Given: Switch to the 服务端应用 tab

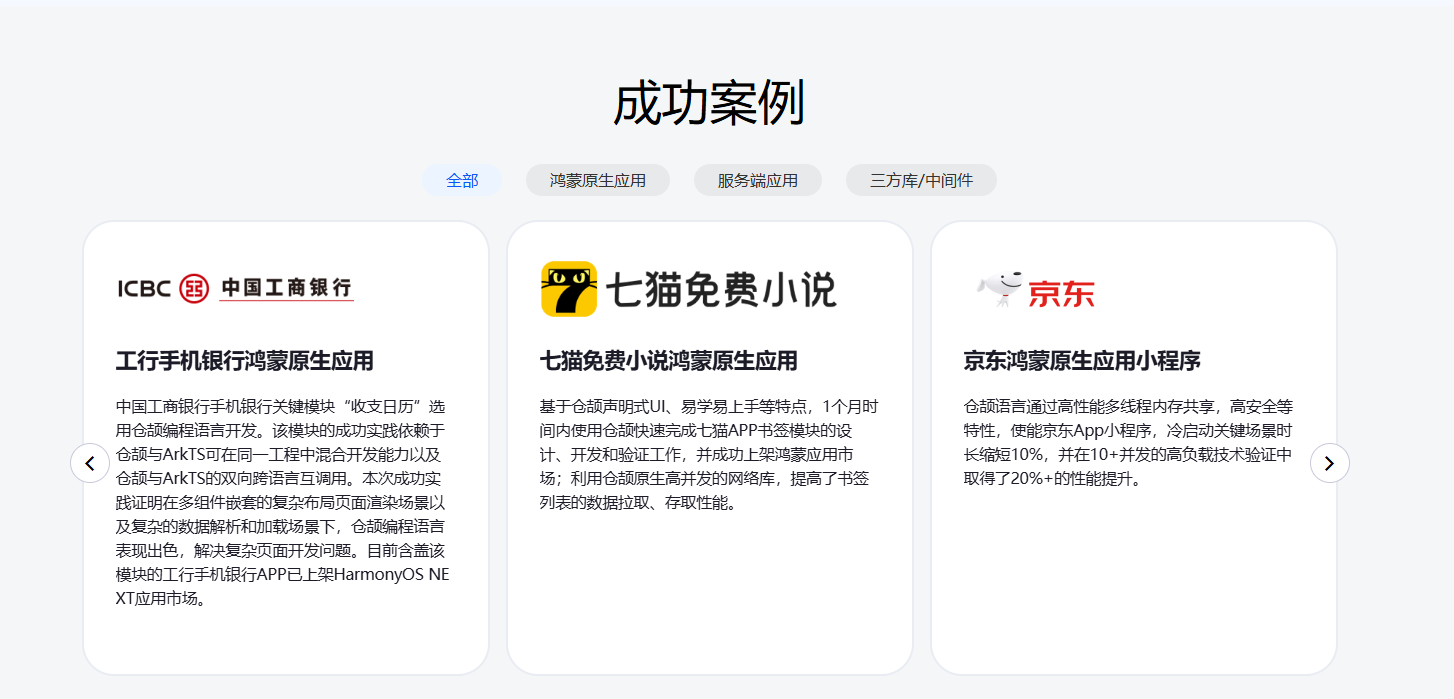Looking at the screenshot, I should click(x=758, y=181).
